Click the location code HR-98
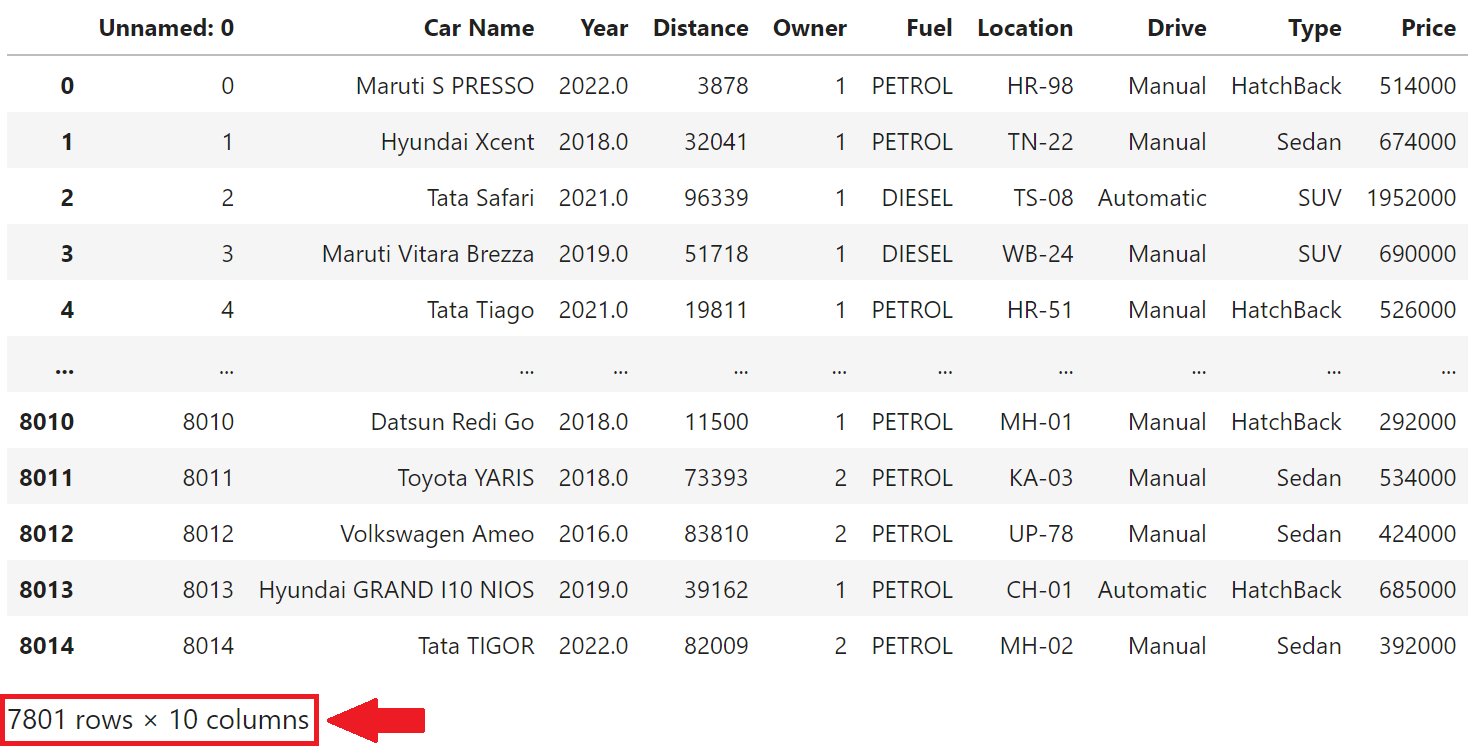Viewport: 1476px width, 747px height. (1040, 86)
